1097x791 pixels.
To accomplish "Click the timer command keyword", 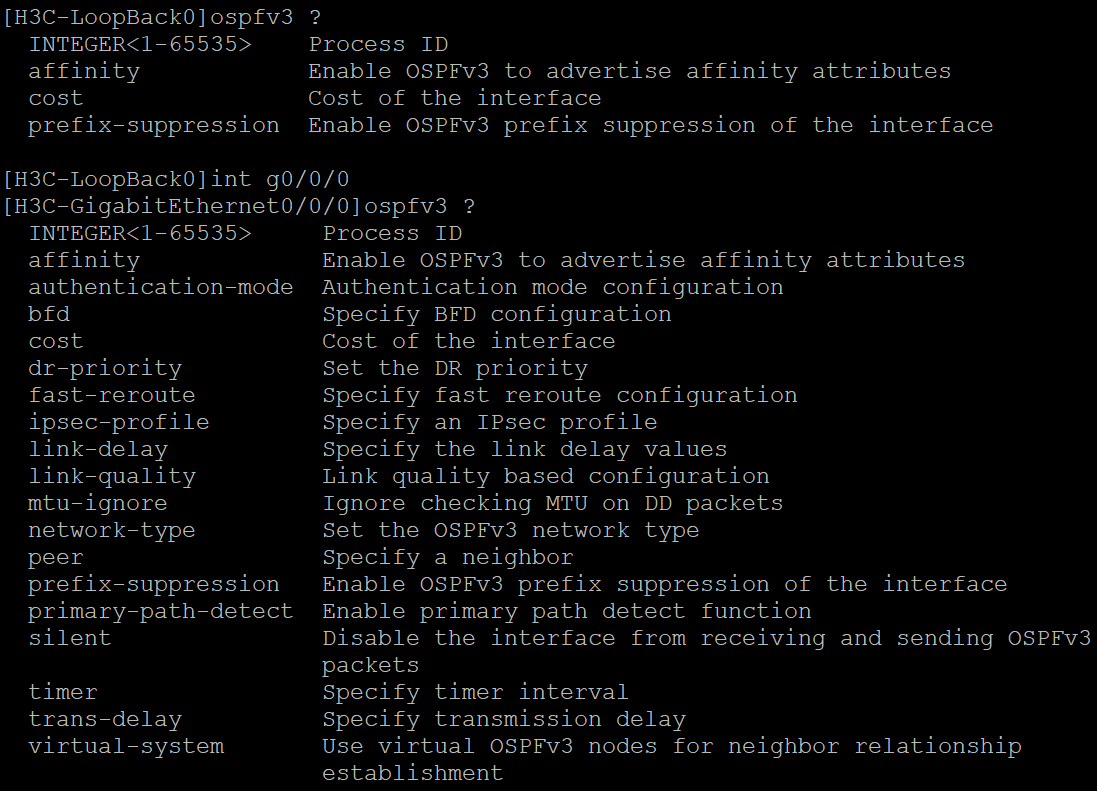I will click(x=62, y=692).
